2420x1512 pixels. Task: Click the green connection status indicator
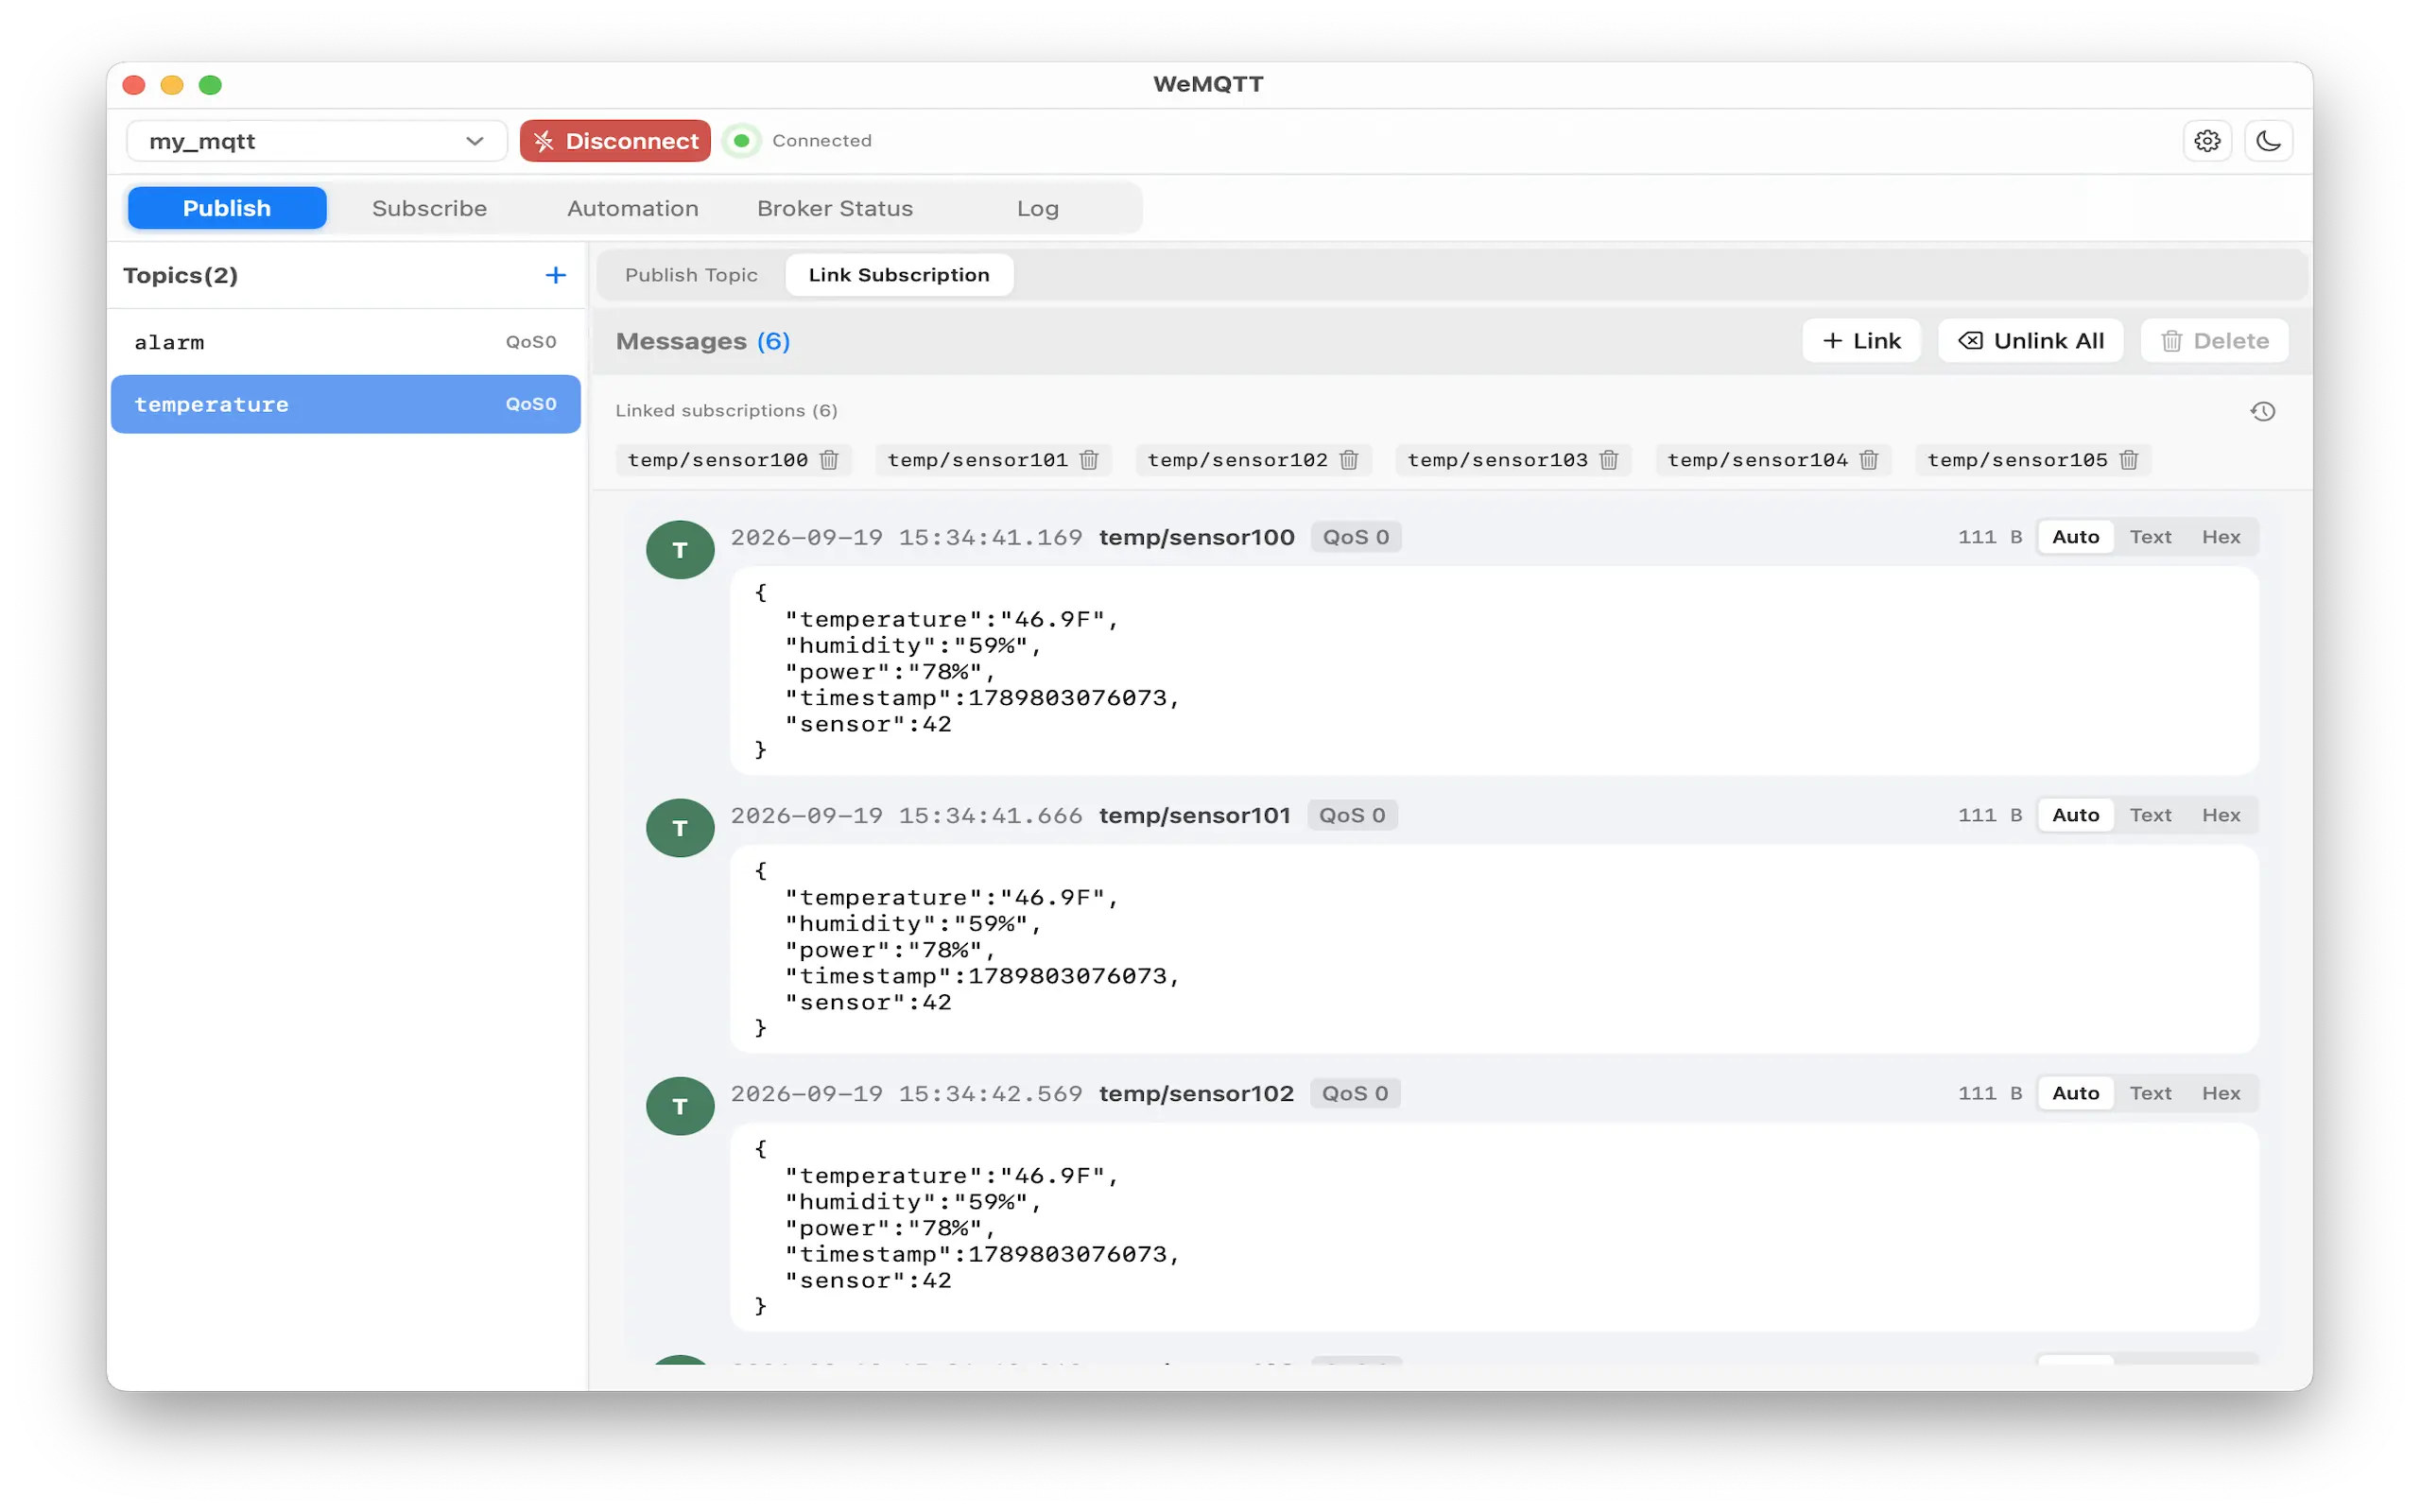(x=742, y=141)
